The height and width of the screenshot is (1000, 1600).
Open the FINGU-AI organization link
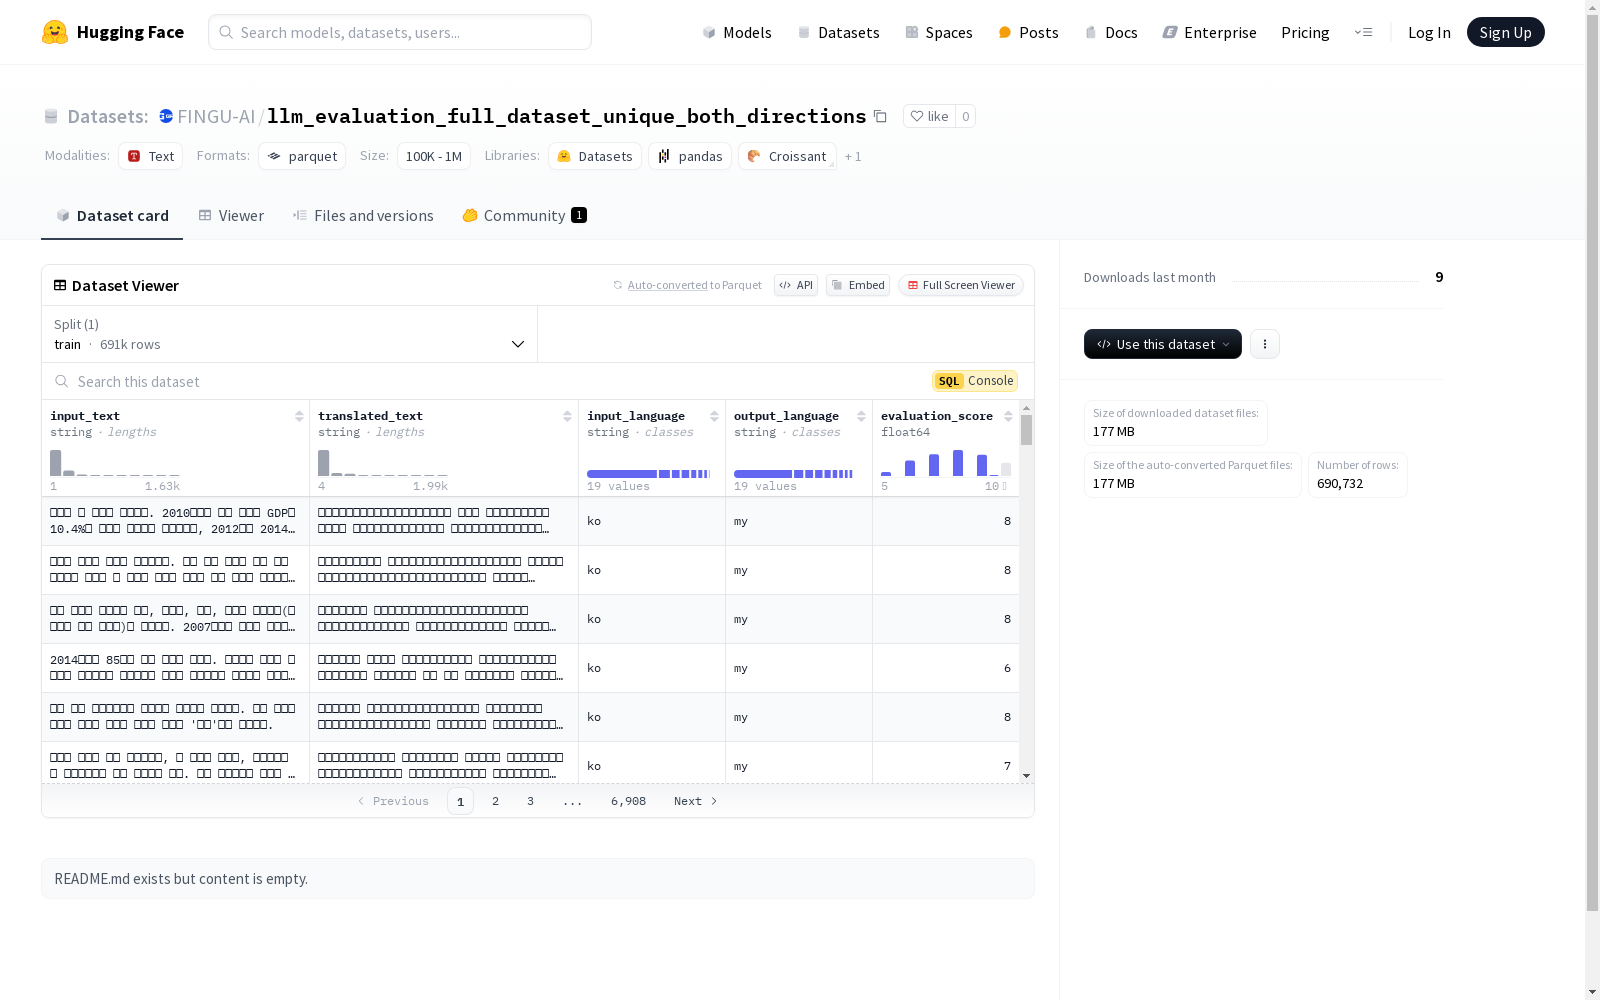[x=216, y=116]
